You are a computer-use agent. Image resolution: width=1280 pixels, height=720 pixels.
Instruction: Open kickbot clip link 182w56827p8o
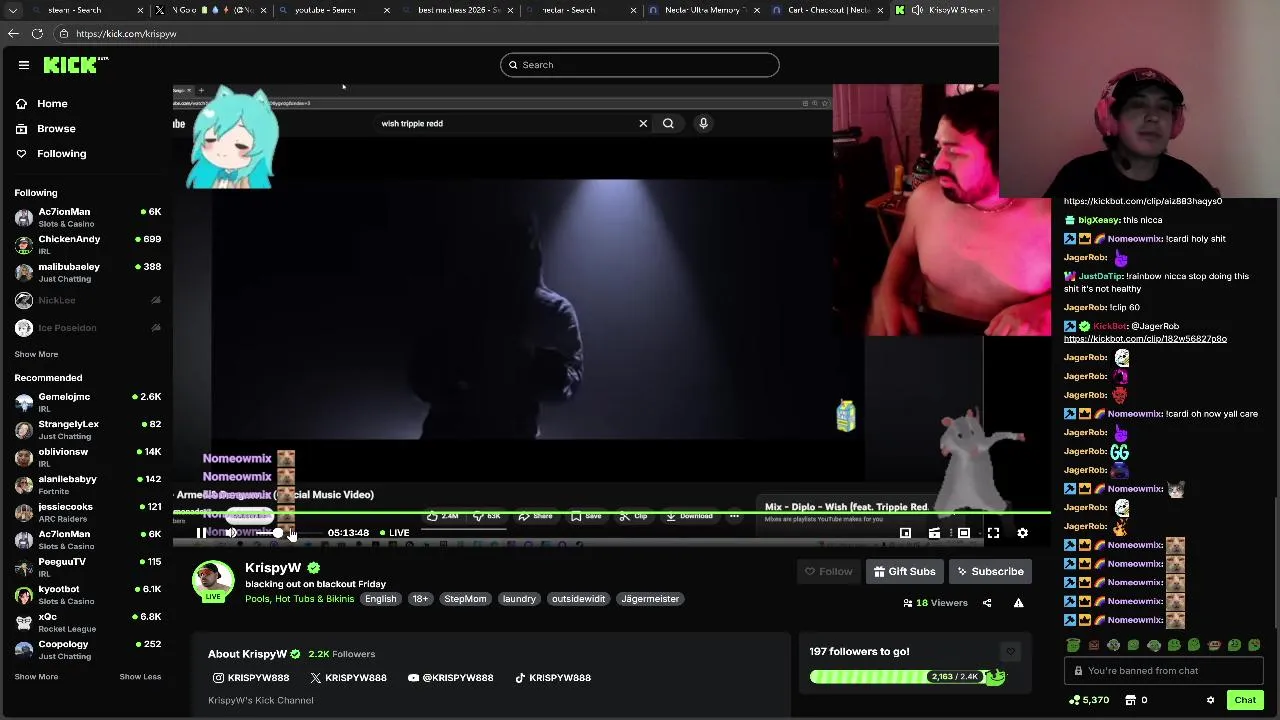tap(1145, 339)
